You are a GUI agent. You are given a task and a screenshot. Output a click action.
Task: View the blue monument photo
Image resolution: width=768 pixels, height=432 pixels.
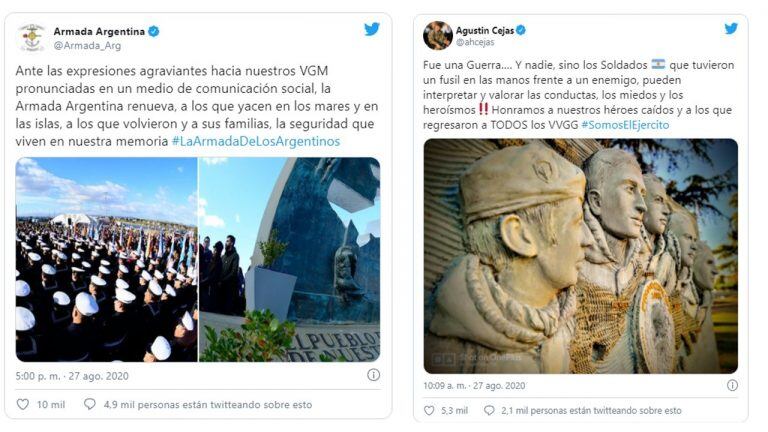(x=289, y=260)
